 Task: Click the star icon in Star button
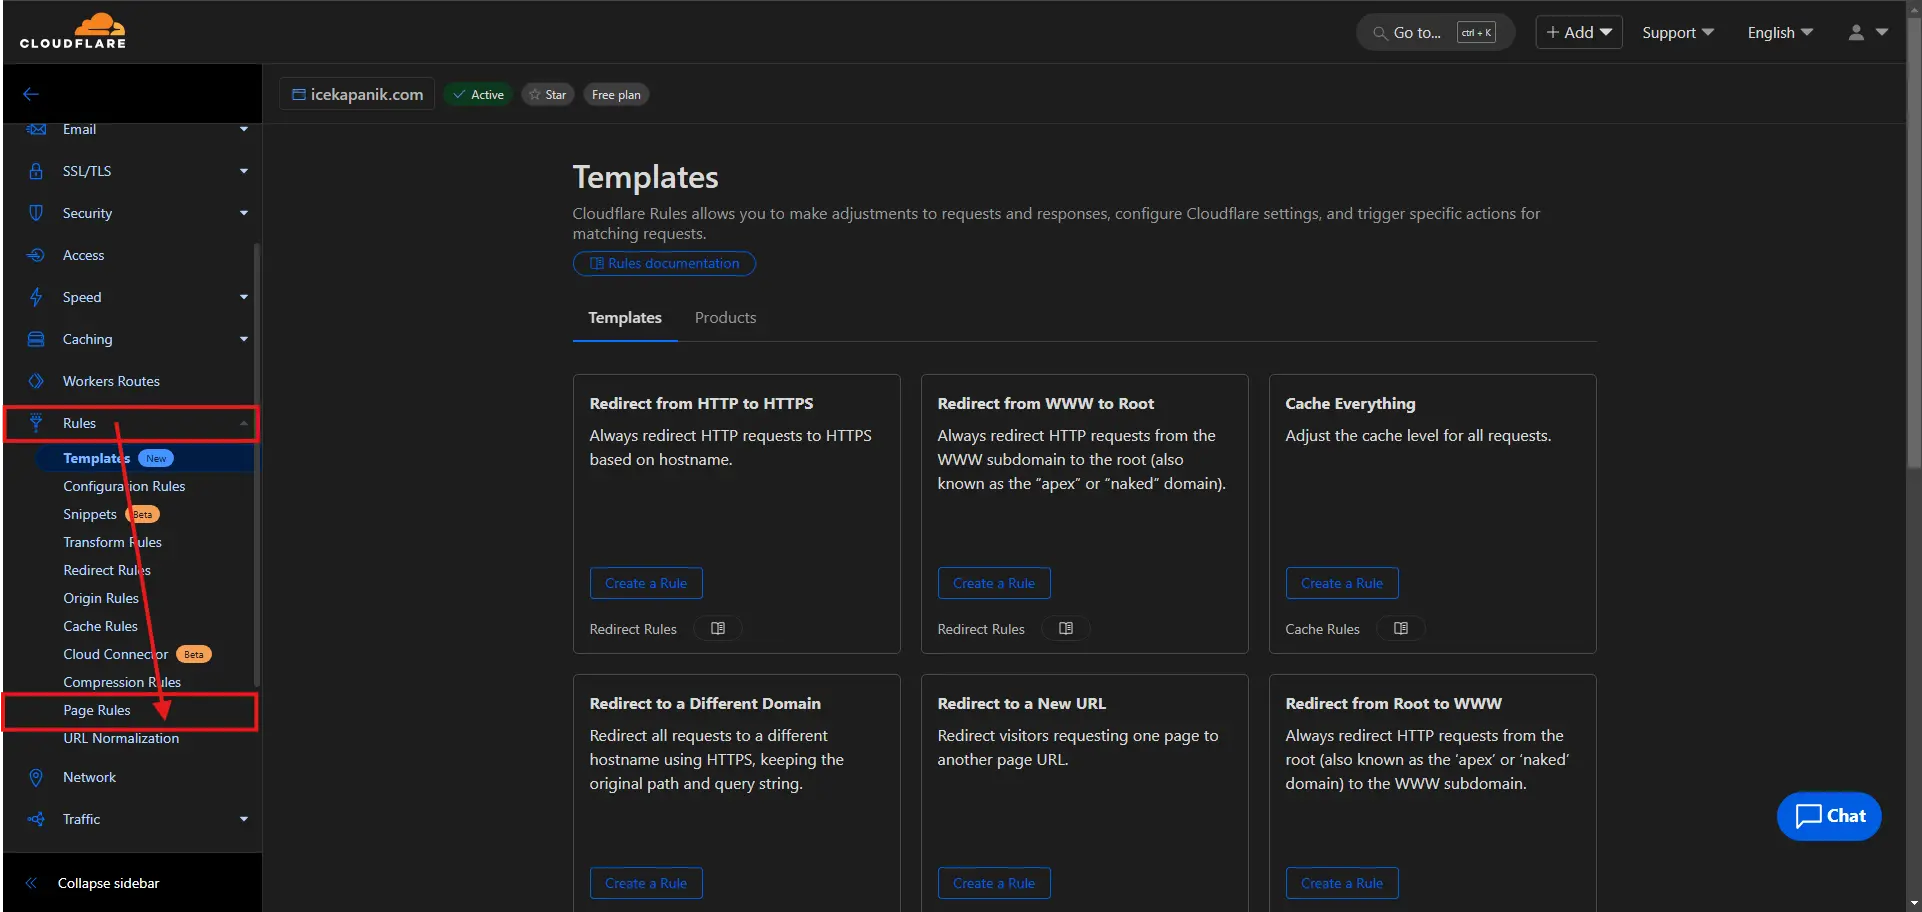(535, 95)
